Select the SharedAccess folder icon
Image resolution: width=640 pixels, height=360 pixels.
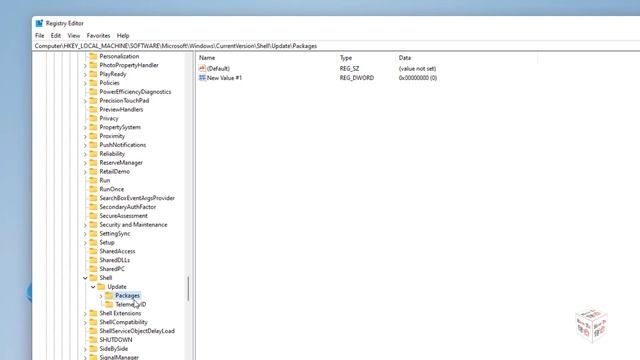(93, 251)
